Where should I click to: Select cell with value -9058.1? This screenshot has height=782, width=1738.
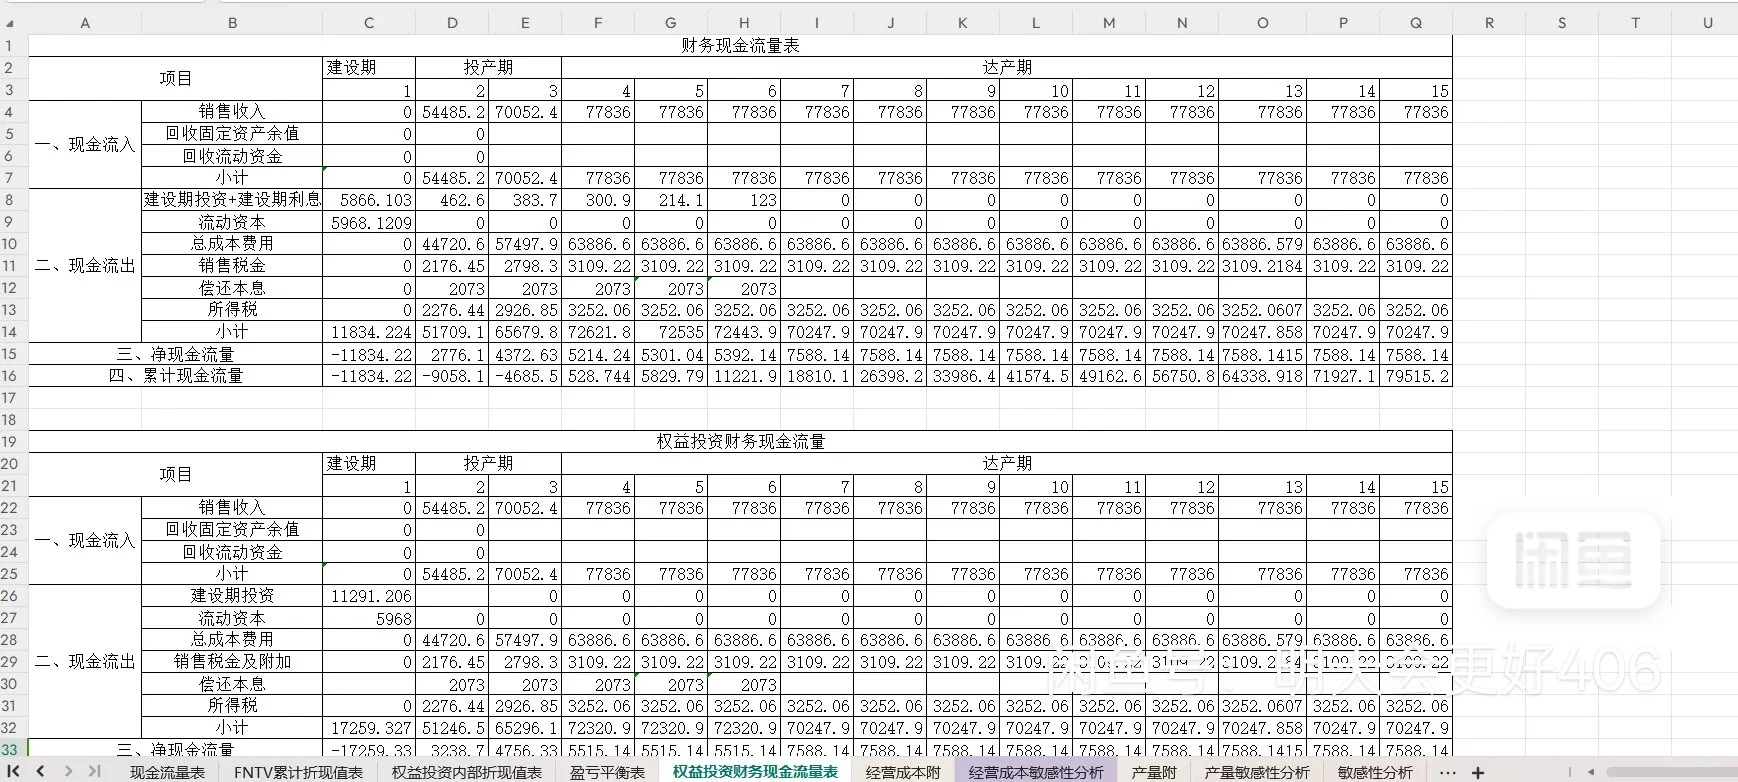click(x=452, y=376)
